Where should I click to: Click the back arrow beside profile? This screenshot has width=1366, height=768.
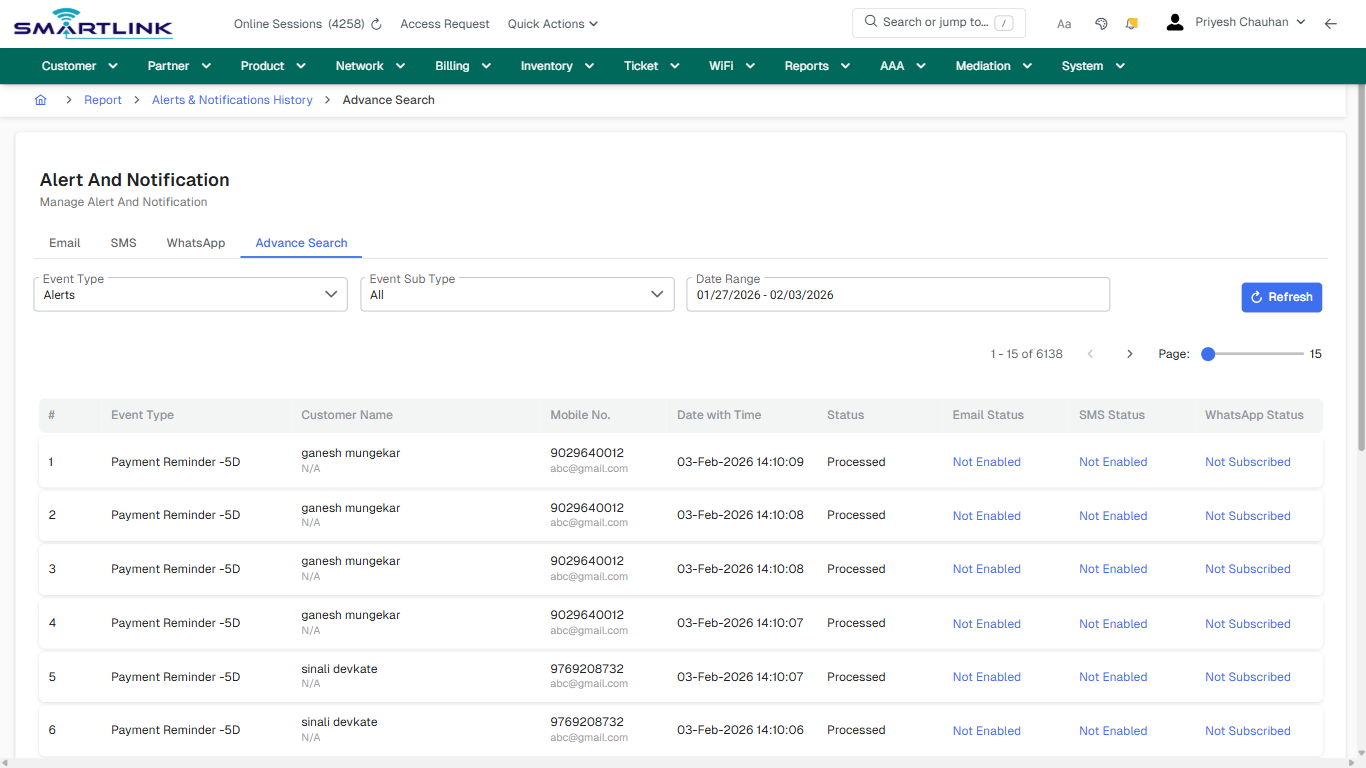tap(1331, 23)
